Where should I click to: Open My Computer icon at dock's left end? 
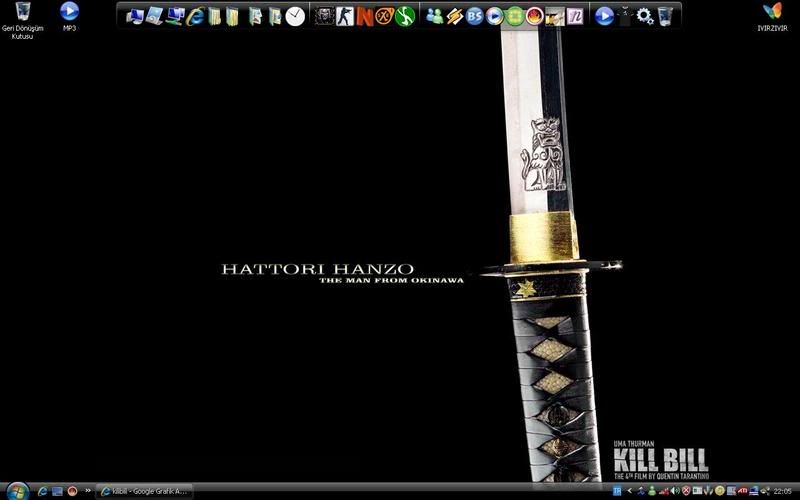coord(135,17)
